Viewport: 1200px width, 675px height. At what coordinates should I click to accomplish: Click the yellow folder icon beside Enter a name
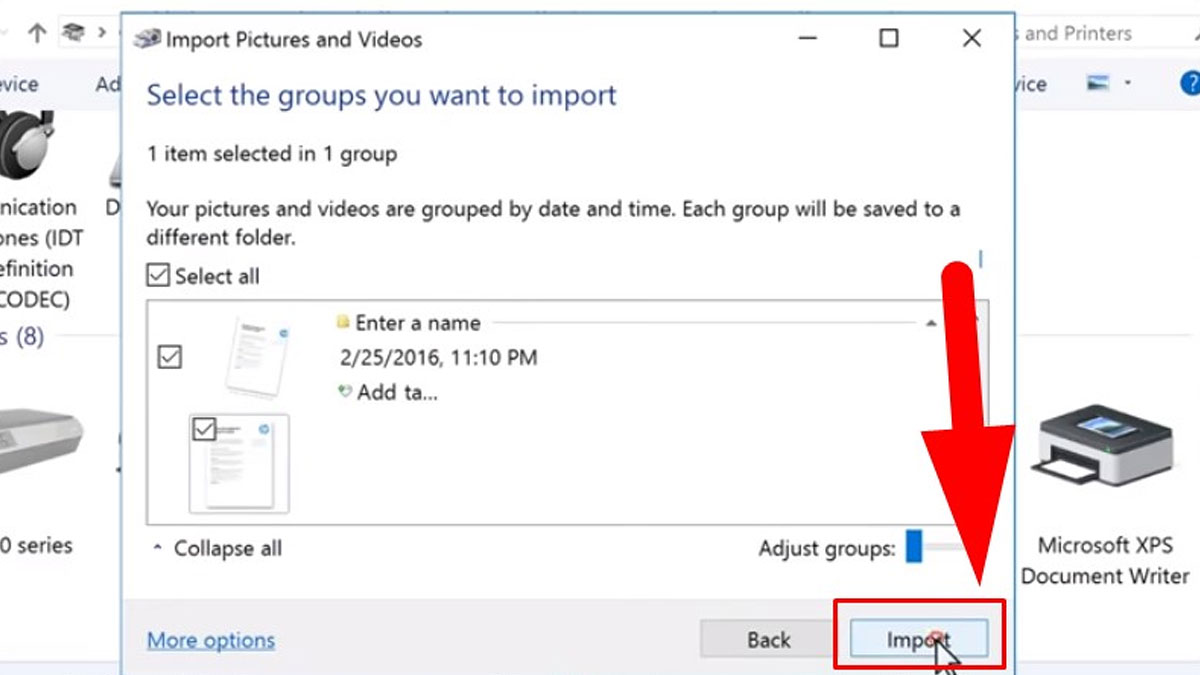343,323
